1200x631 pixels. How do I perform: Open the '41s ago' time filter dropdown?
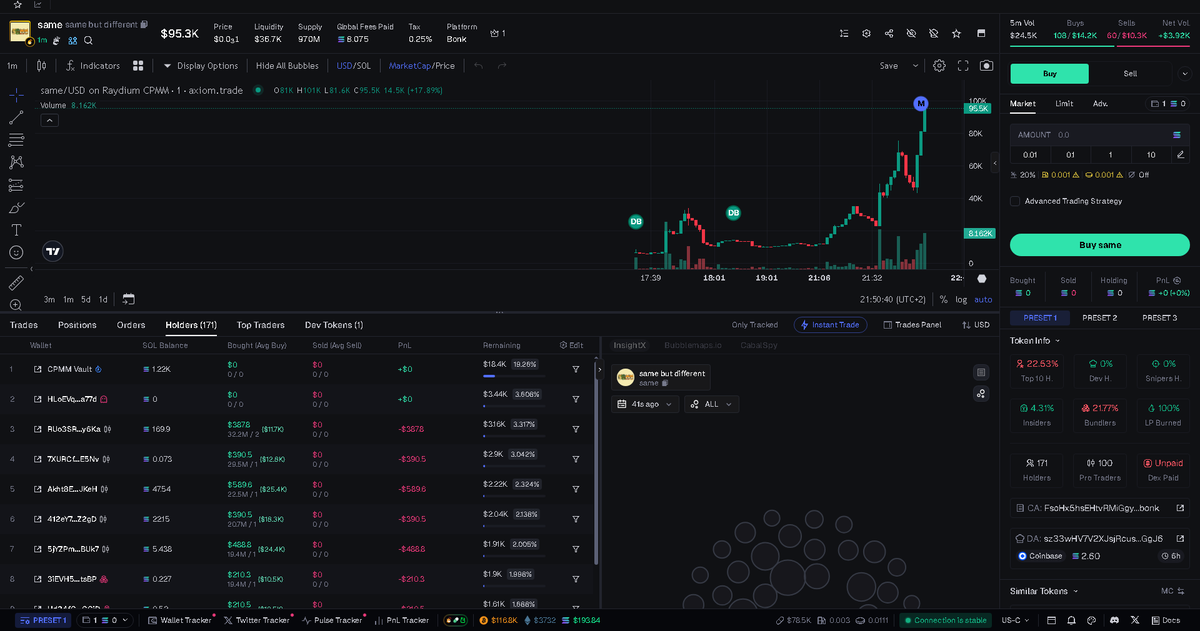point(645,404)
